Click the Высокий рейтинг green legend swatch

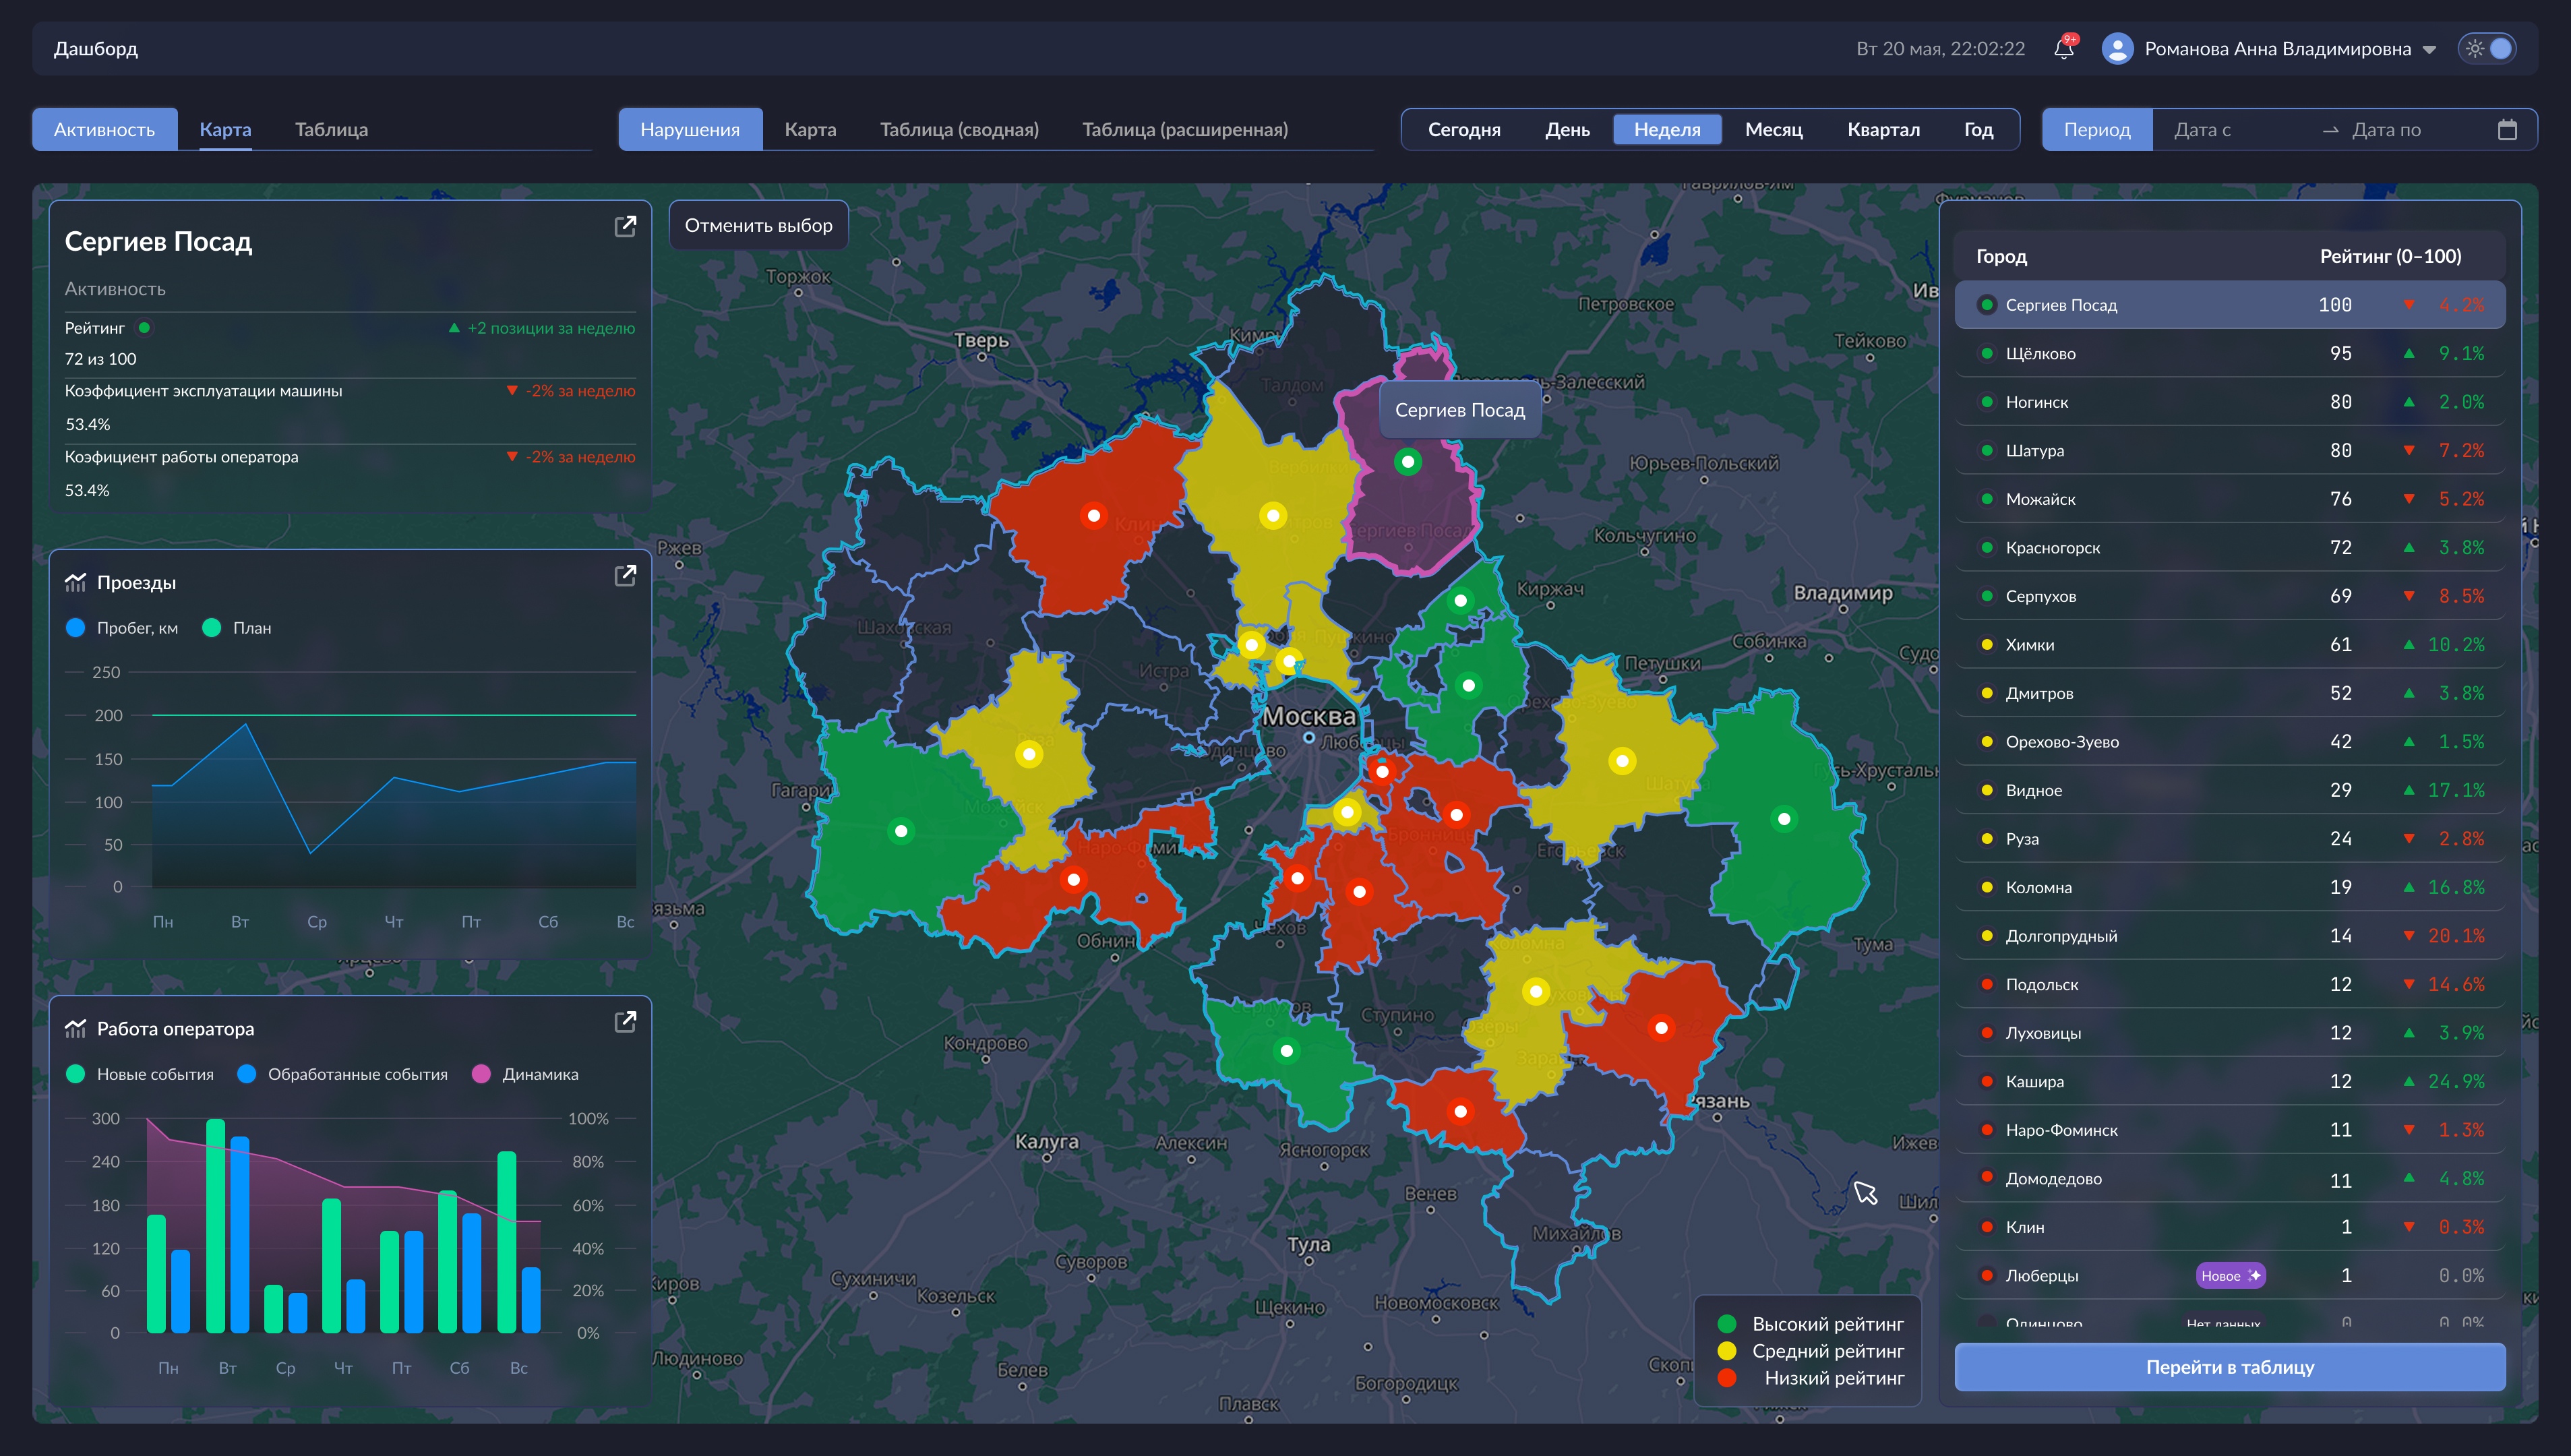1726,1324
